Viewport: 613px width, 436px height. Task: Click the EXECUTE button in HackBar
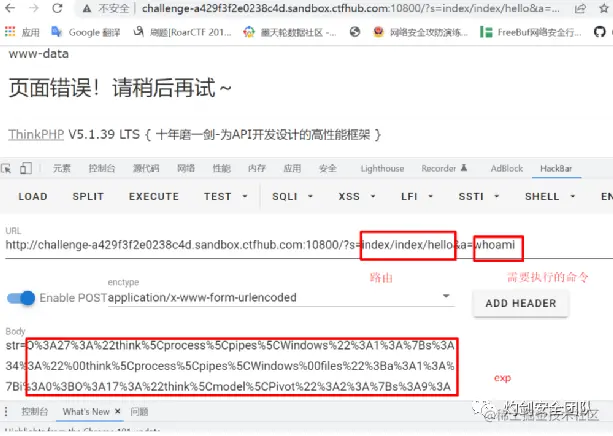tap(154, 196)
